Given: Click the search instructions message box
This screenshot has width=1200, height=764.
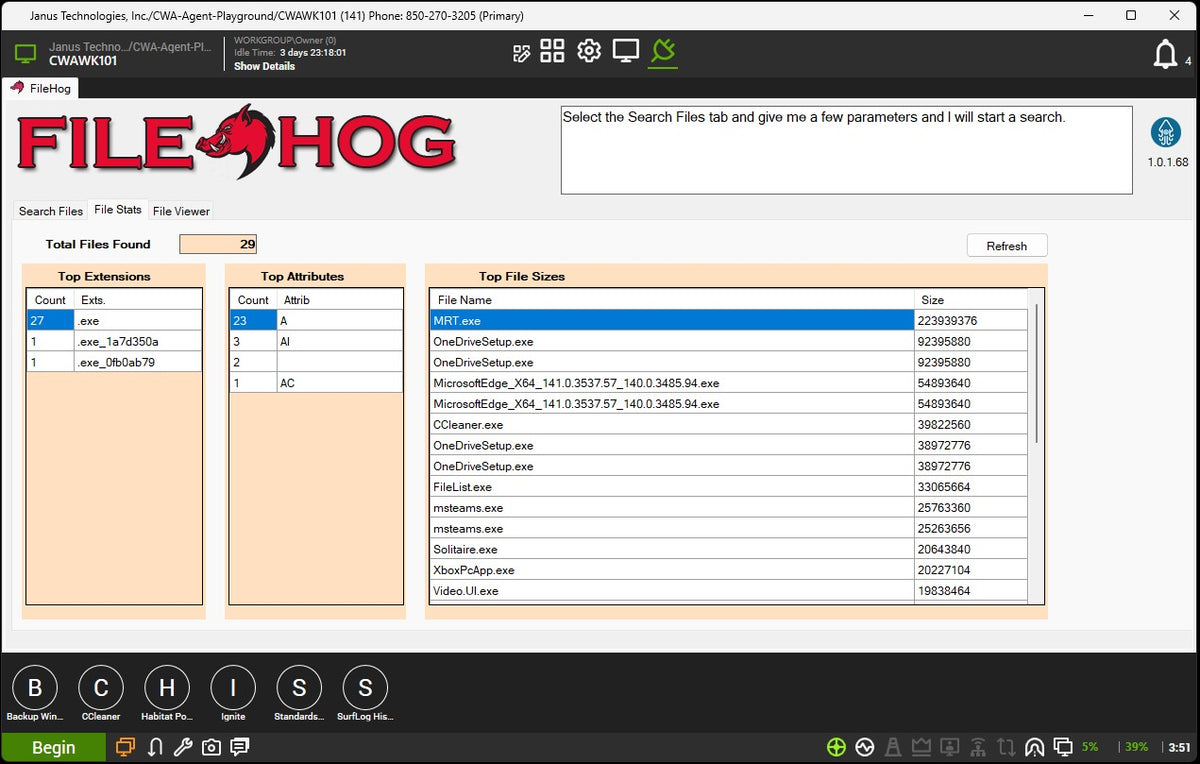Looking at the screenshot, I should (x=846, y=150).
